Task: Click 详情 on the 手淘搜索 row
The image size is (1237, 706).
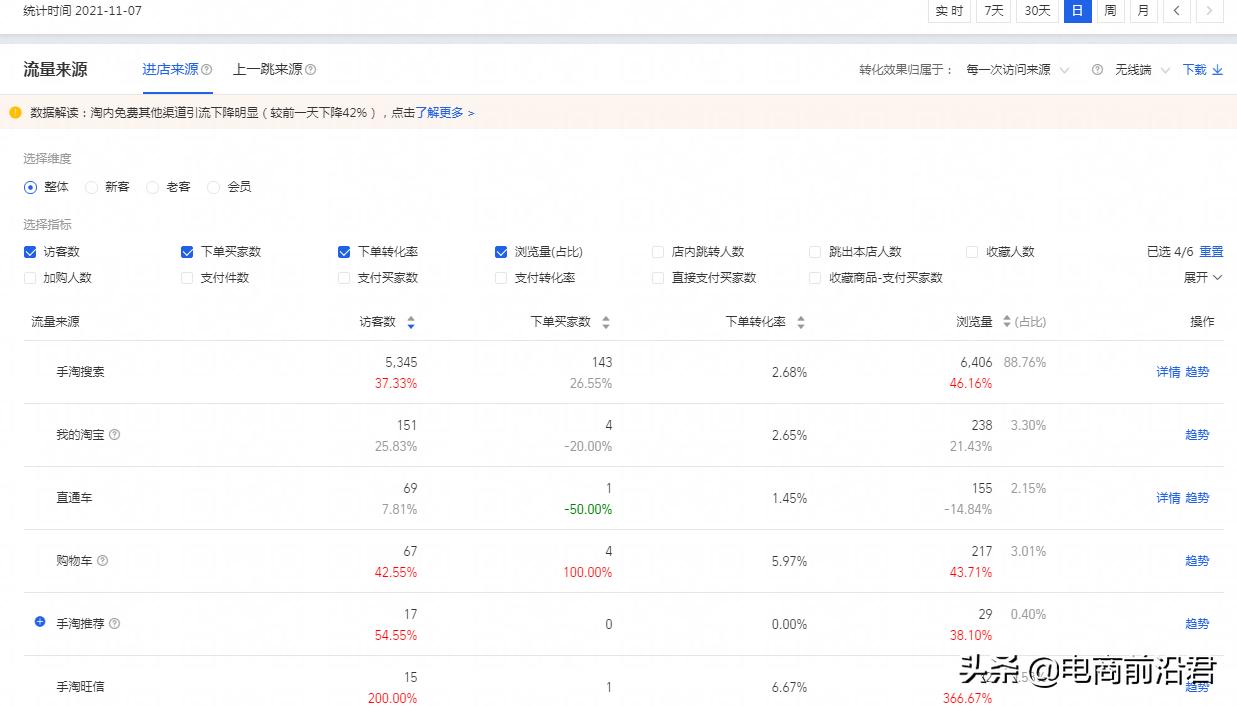Action: pos(1167,371)
